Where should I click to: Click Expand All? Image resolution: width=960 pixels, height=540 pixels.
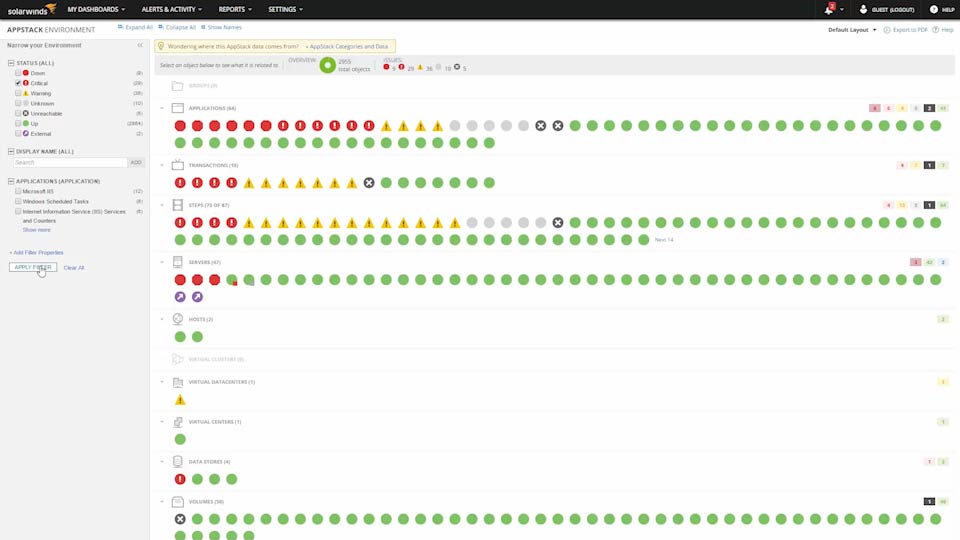point(135,27)
